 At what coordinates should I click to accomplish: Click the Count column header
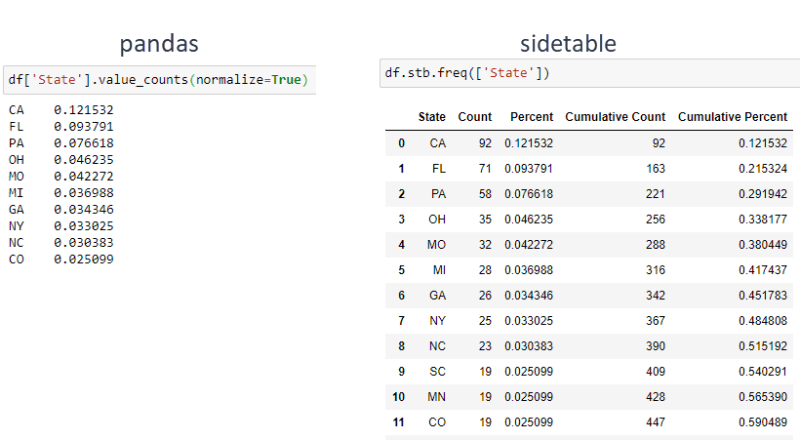point(474,117)
